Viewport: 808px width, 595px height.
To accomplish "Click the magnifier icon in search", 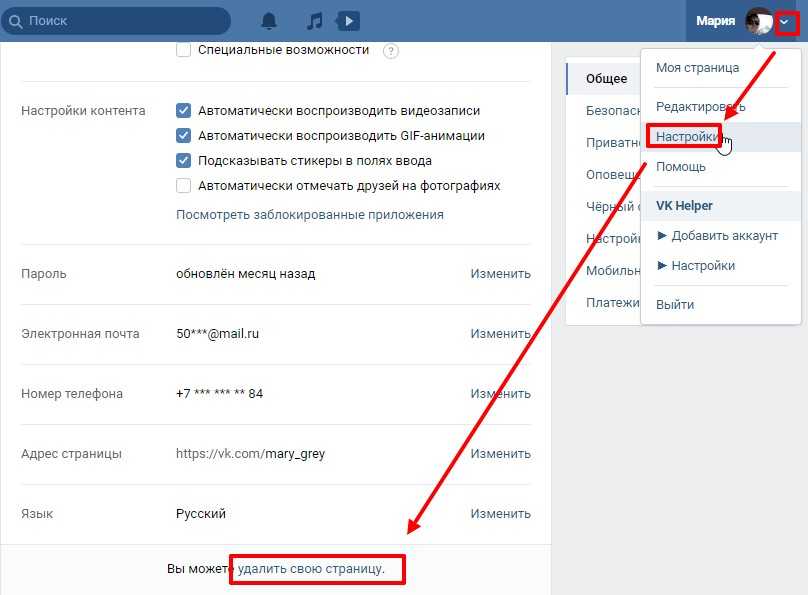I will point(15,21).
